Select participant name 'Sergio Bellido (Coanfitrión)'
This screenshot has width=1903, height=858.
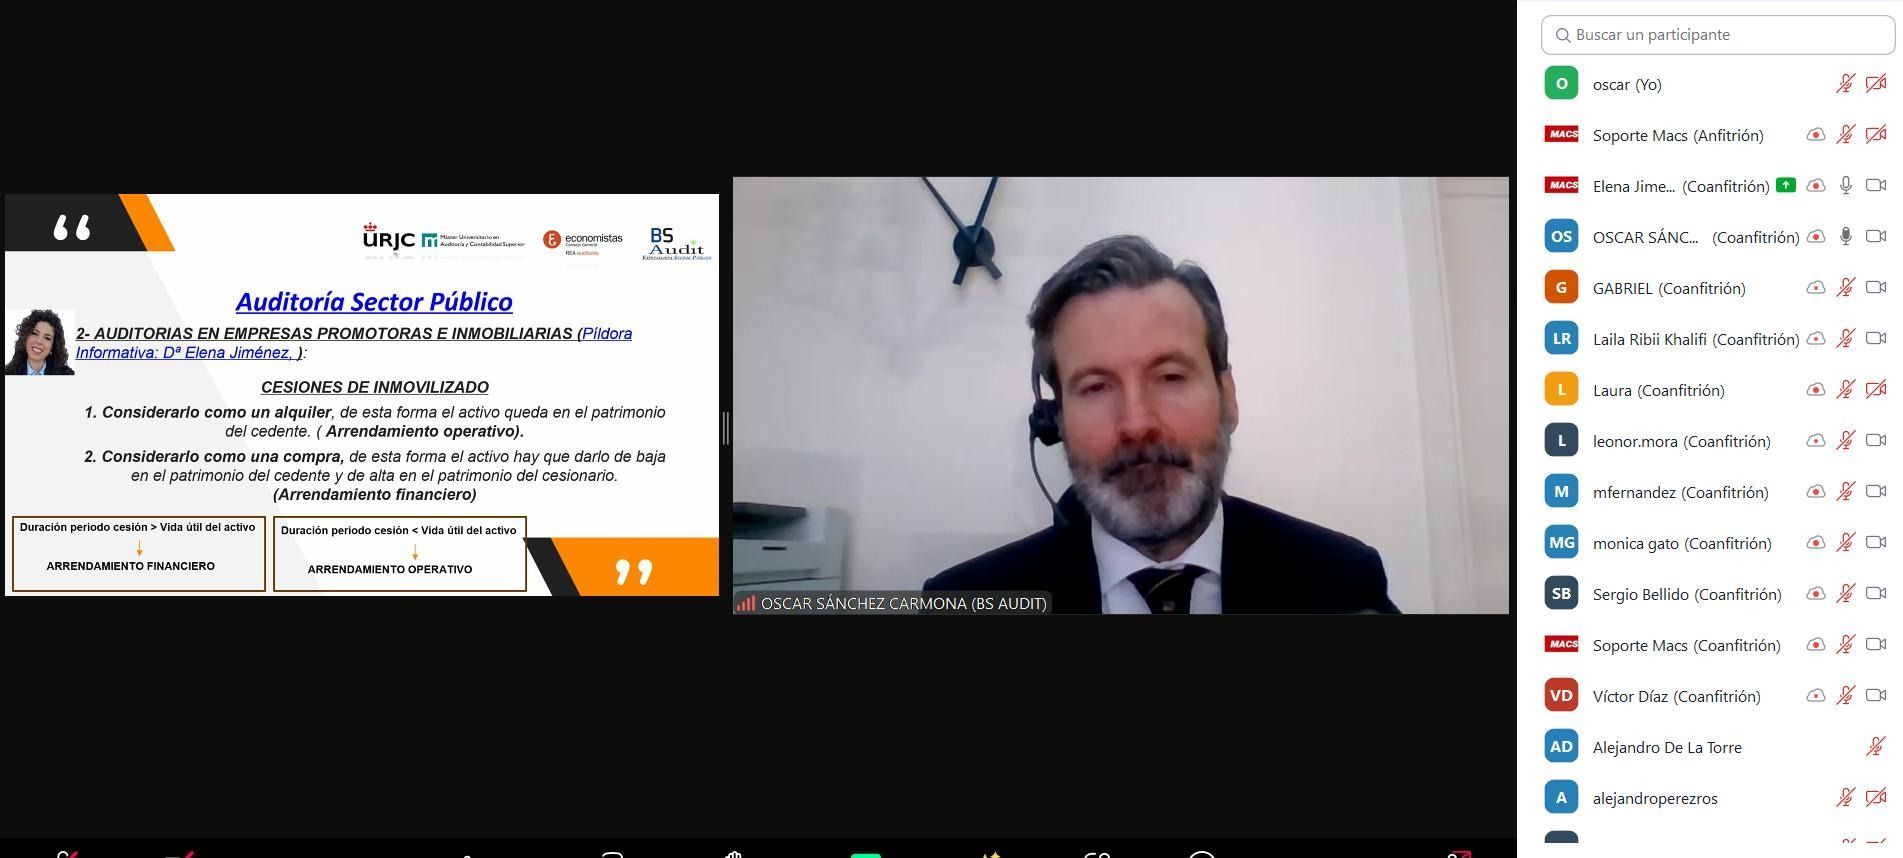tap(1687, 594)
